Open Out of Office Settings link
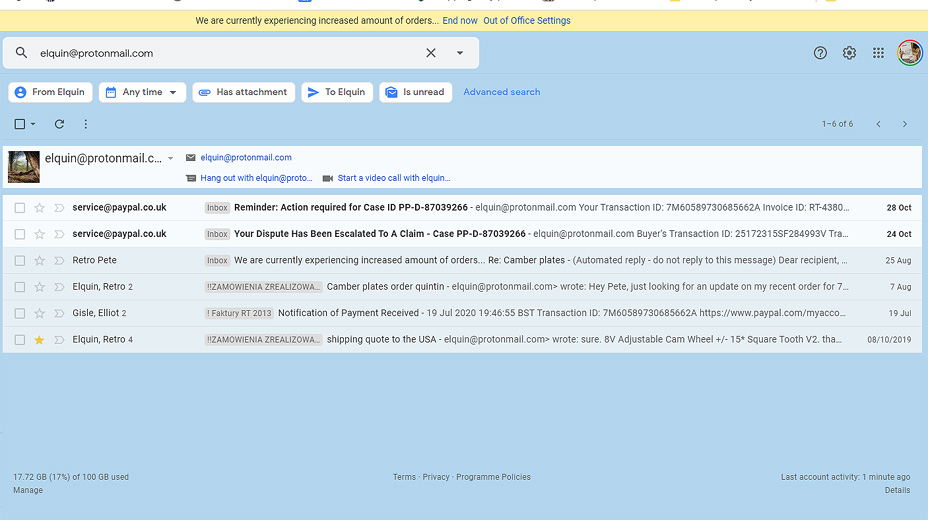This screenshot has height=520, width=928. (527, 21)
